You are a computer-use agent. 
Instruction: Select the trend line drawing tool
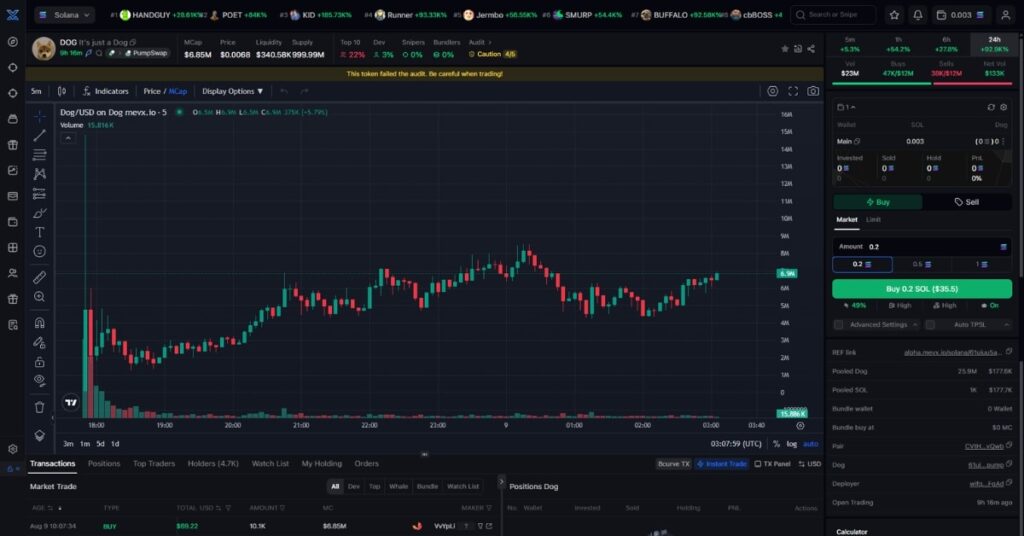pos(39,135)
